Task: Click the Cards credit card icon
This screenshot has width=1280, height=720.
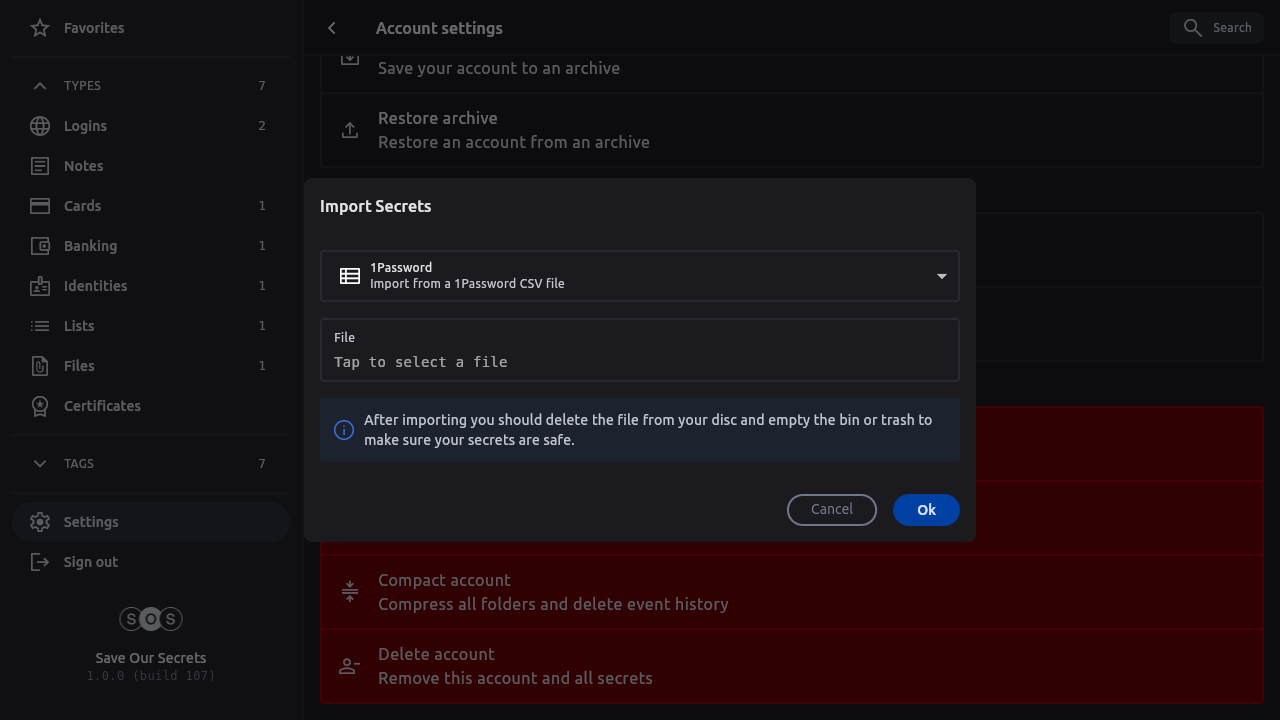Action: (x=40, y=206)
